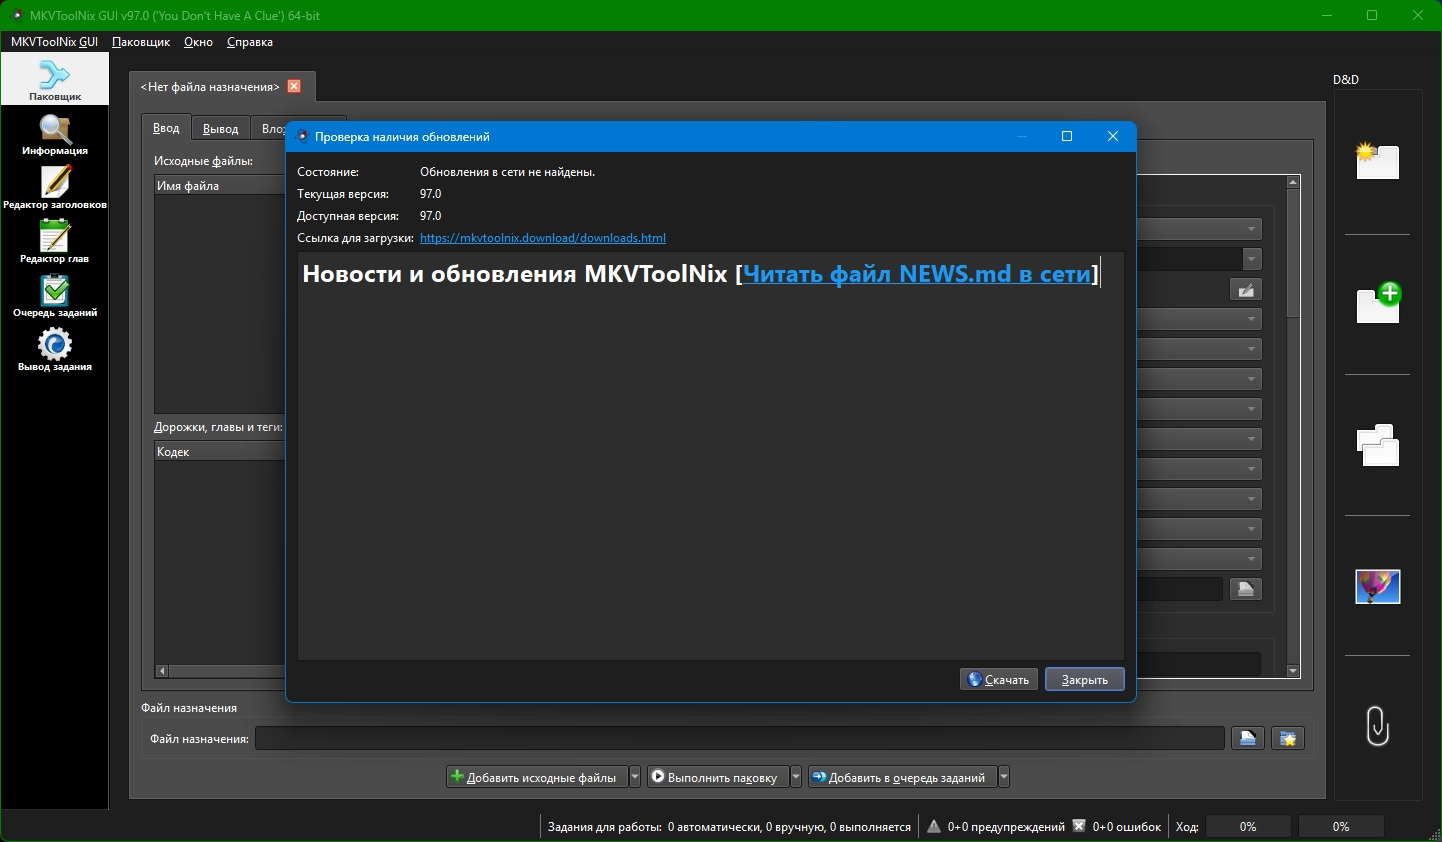The width and height of the screenshot is (1442, 842).
Task: Close the Проверка наличия обновлений dialog with its X
Action: [1113, 136]
